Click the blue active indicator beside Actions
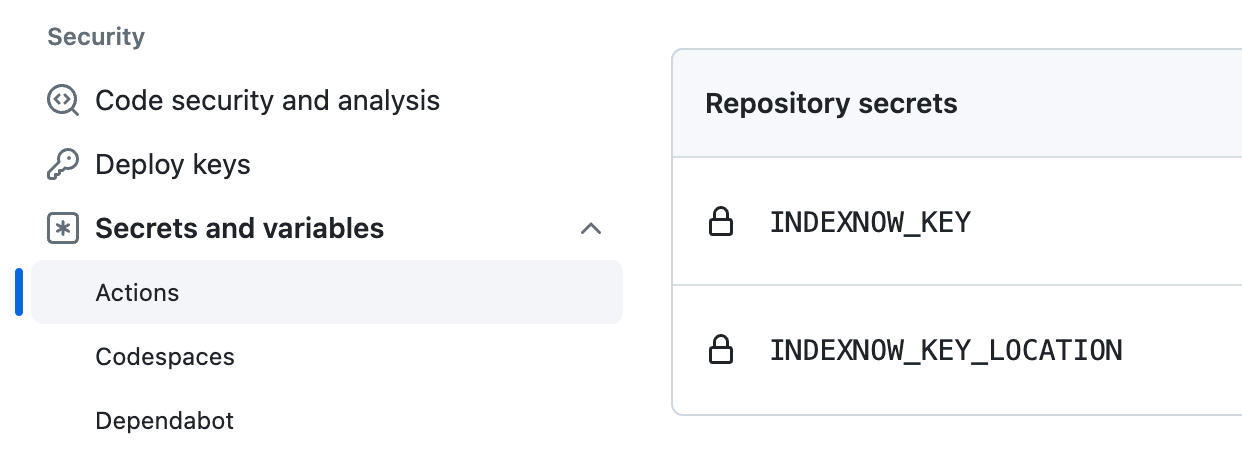The height and width of the screenshot is (460, 1242). (x=19, y=293)
